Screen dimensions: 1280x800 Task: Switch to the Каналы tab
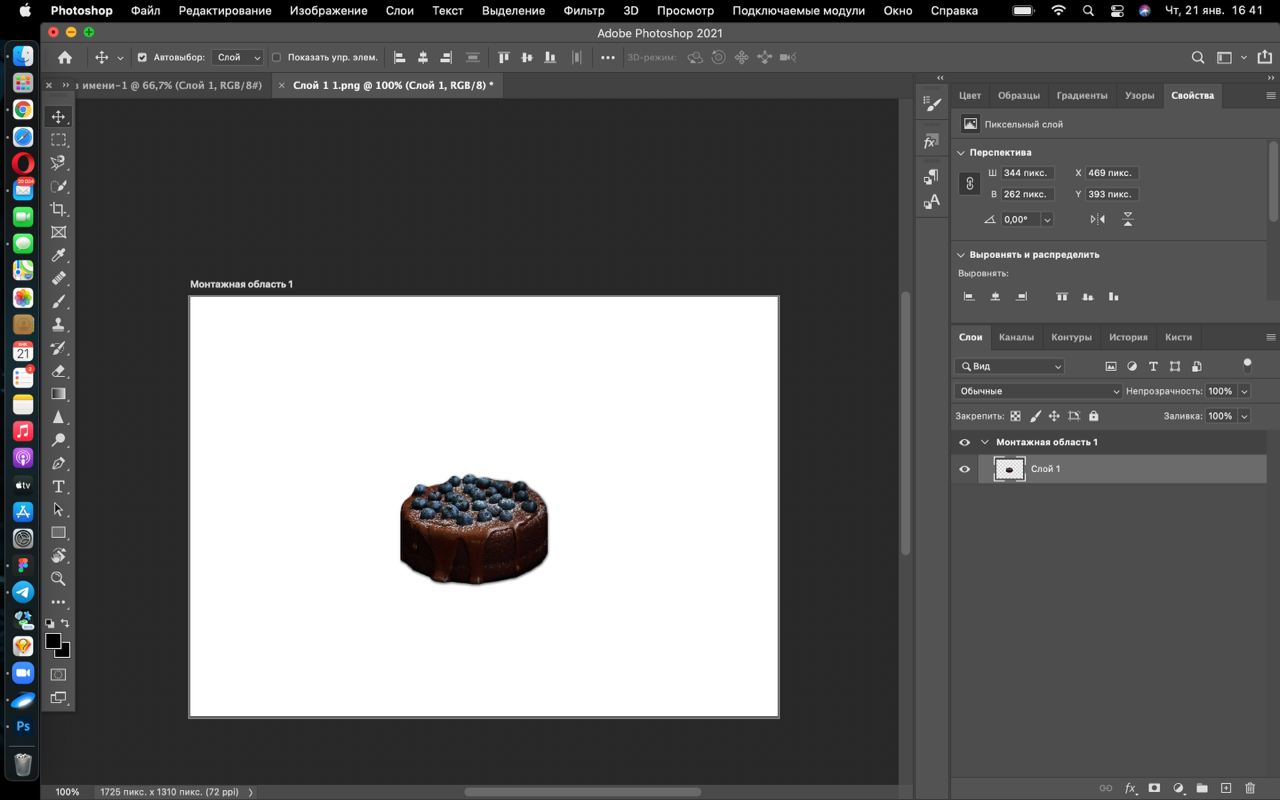click(x=1016, y=337)
